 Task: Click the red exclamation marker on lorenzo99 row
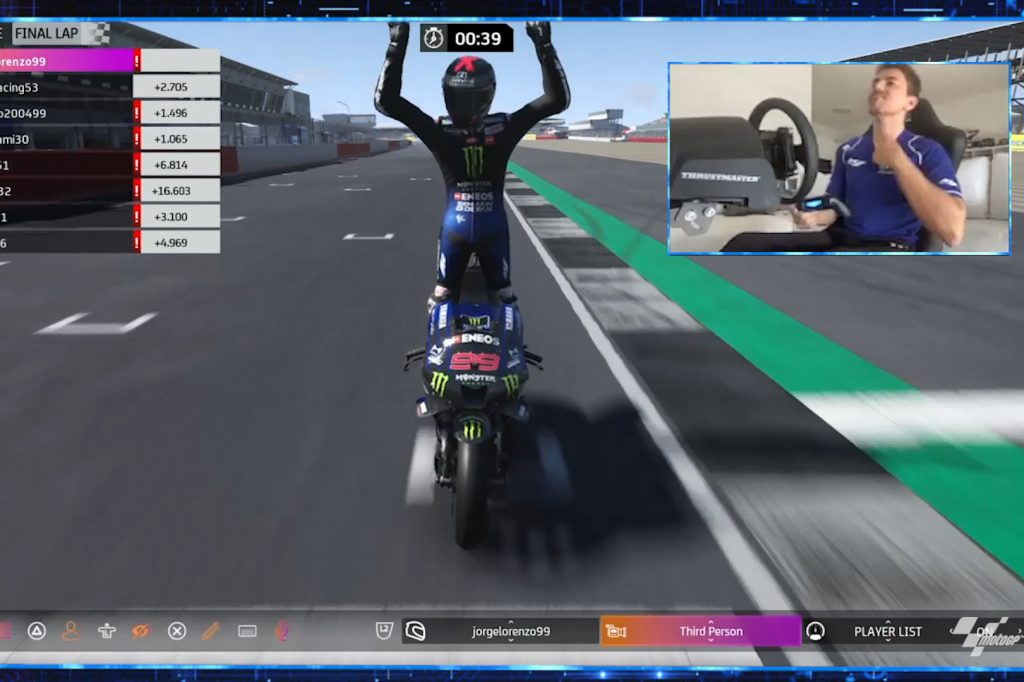pos(136,61)
